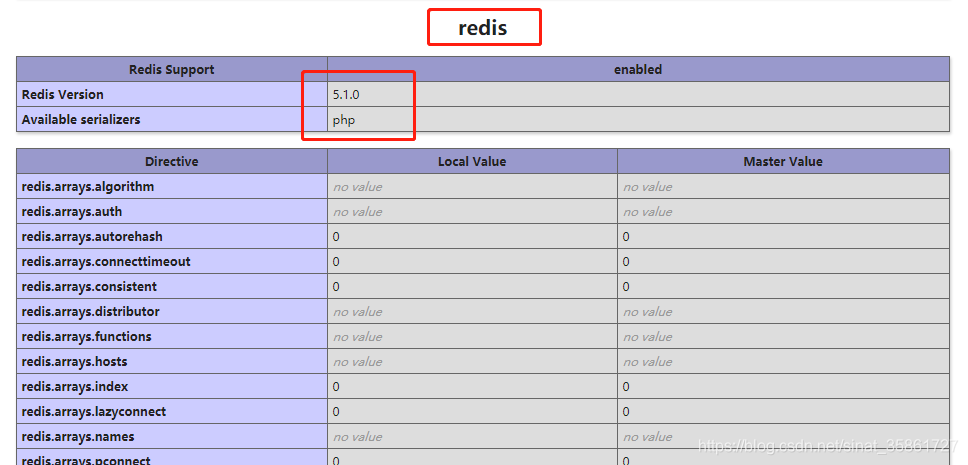Click master value 0 of redis.arrays.autorehash
The image size is (968, 465).
[x=626, y=237]
